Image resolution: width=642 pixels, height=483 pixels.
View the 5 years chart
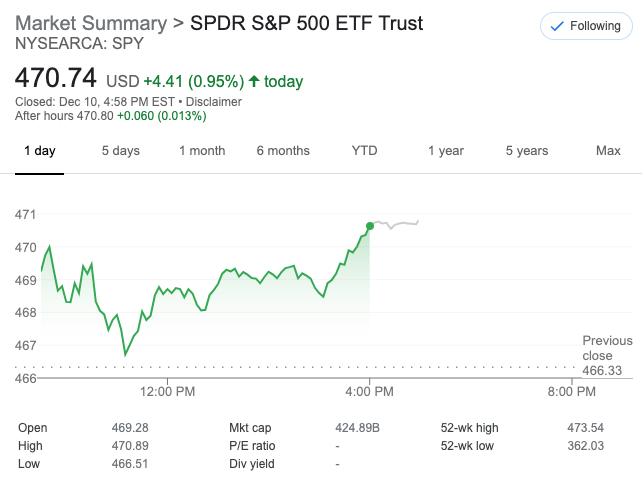(x=526, y=151)
